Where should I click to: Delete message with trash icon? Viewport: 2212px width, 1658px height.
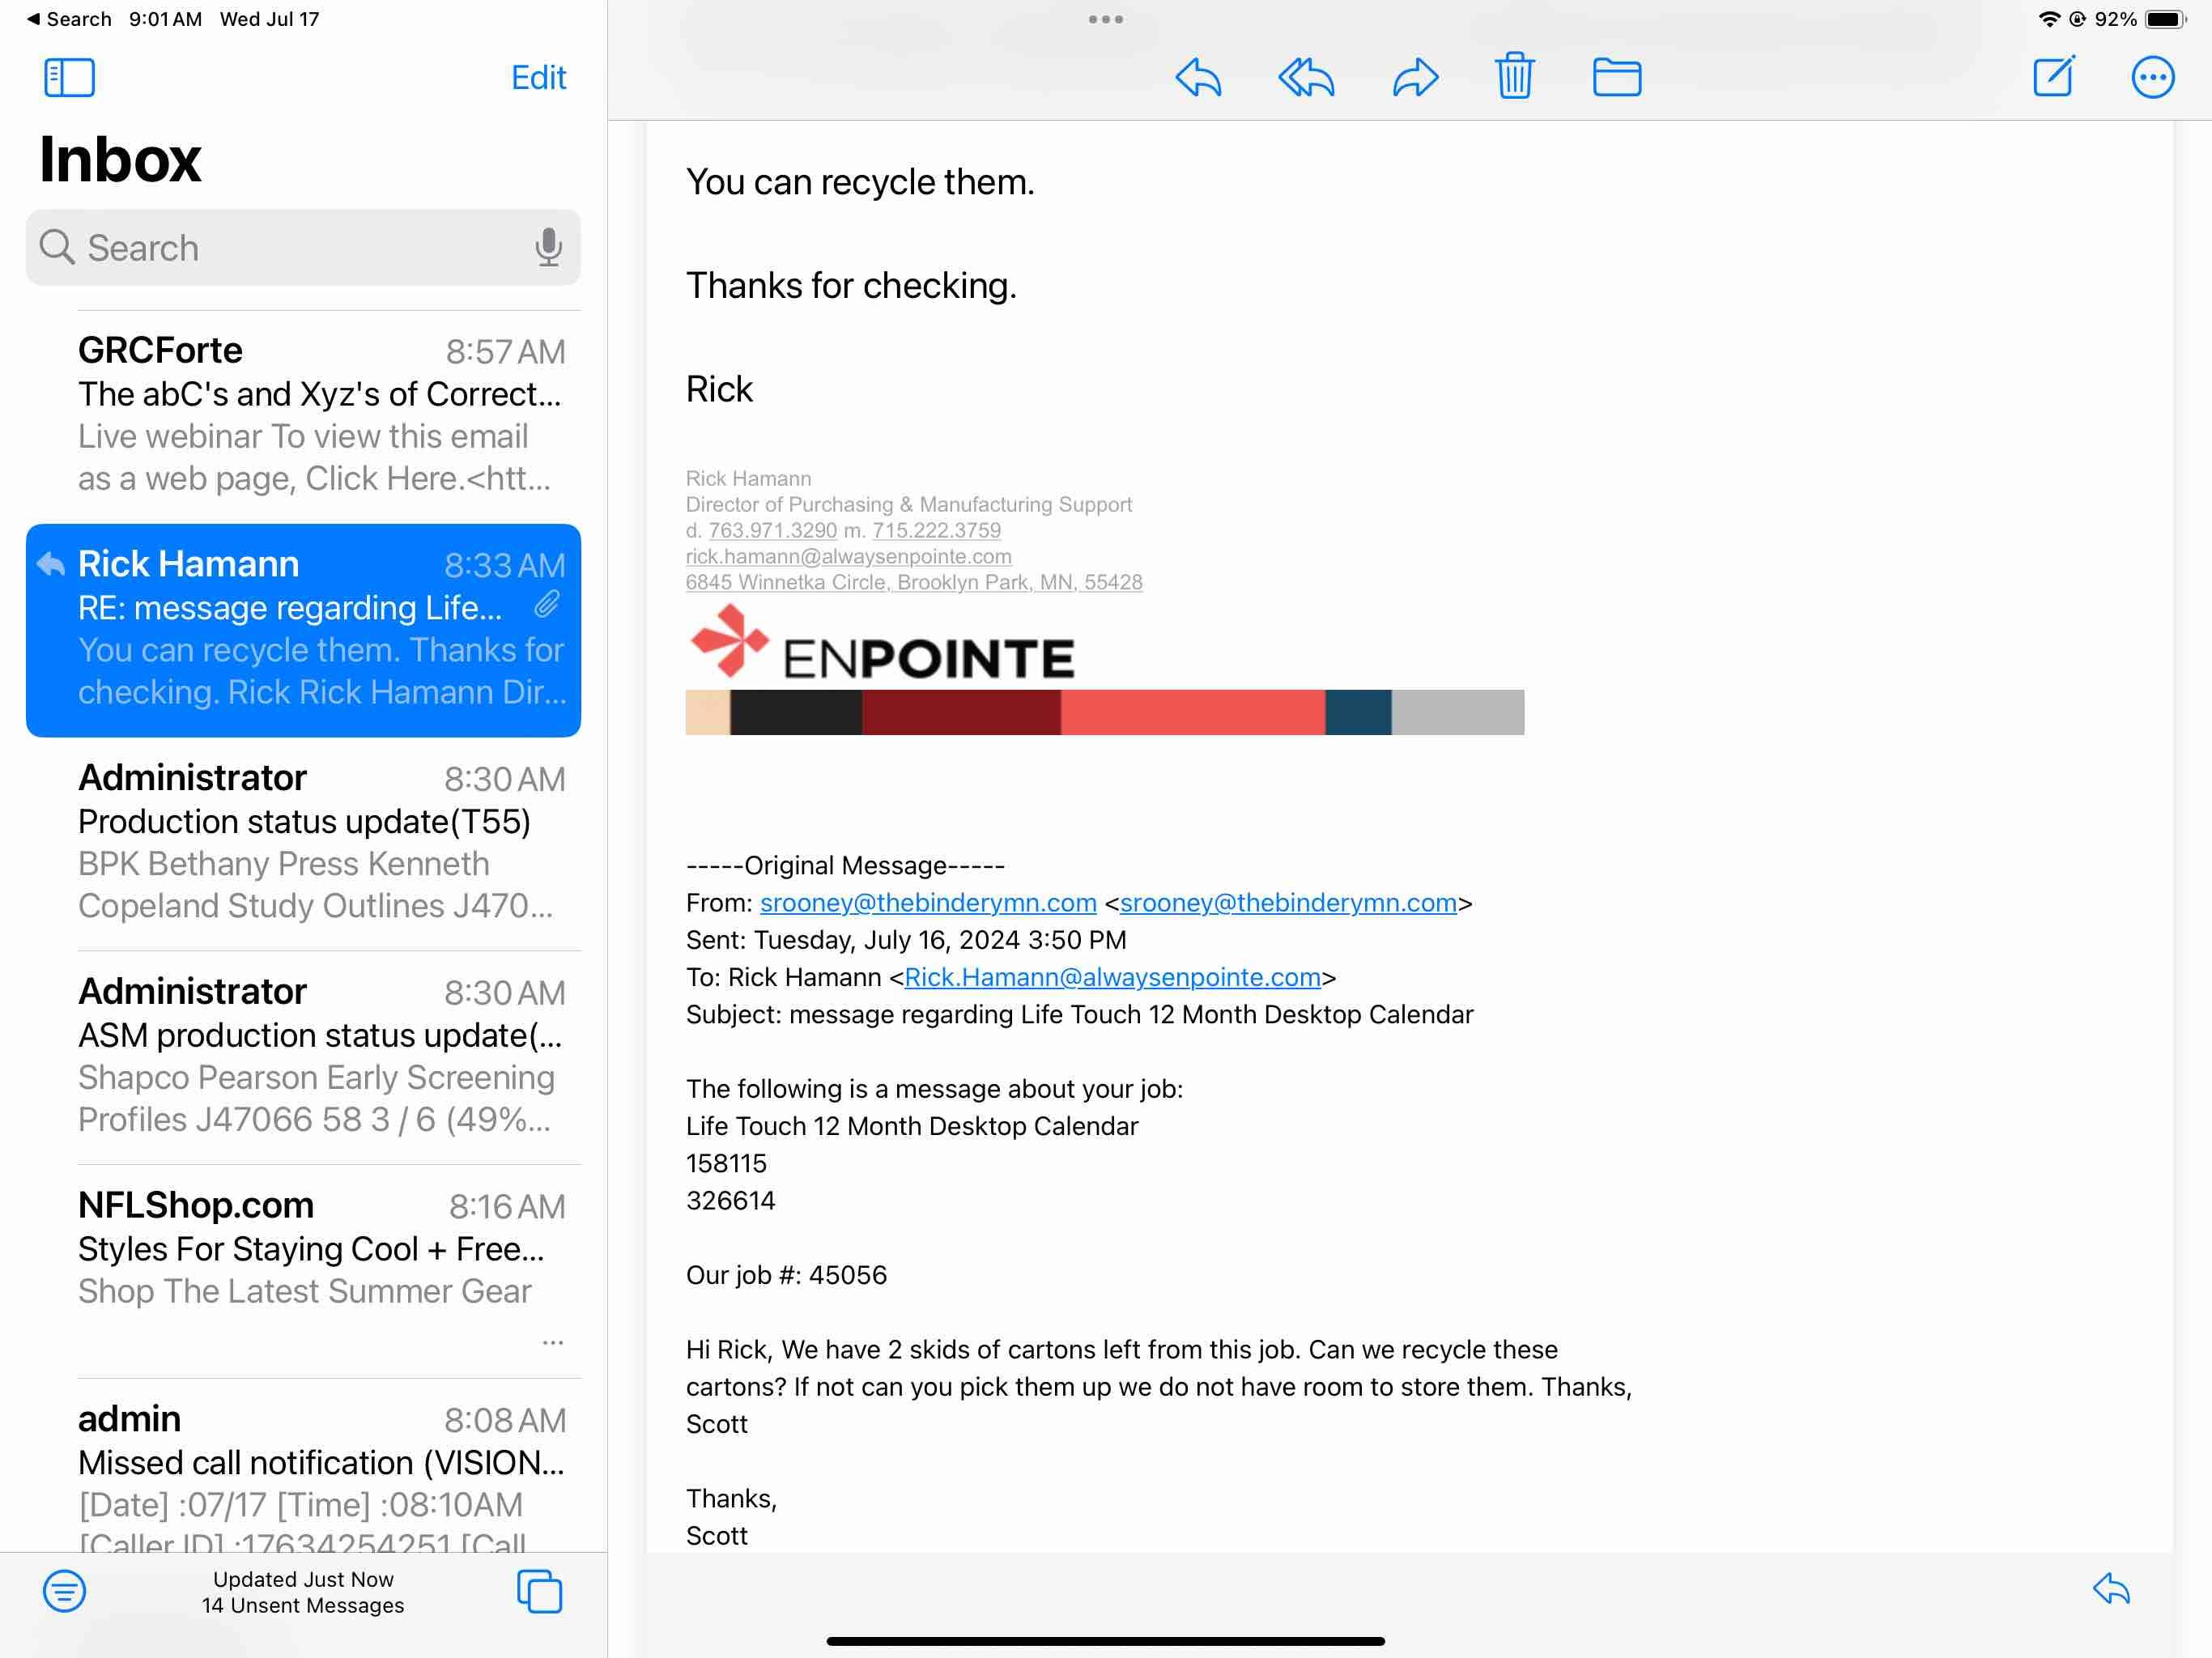tap(1514, 76)
